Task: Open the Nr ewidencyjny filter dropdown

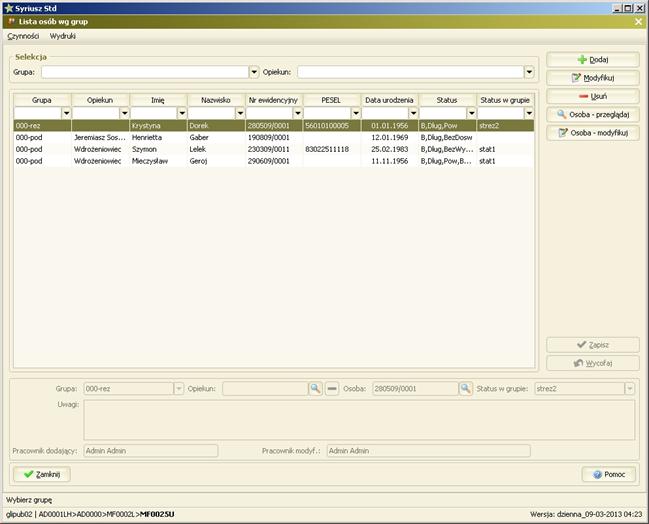Action: pyautogui.click(x=298, y=113)
